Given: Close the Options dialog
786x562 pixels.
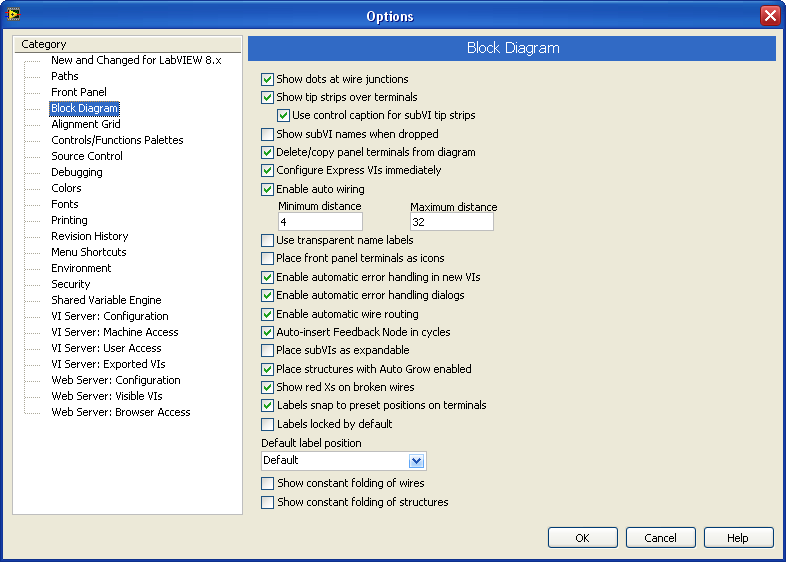Looking at the screenshot, I should (770, 16).
